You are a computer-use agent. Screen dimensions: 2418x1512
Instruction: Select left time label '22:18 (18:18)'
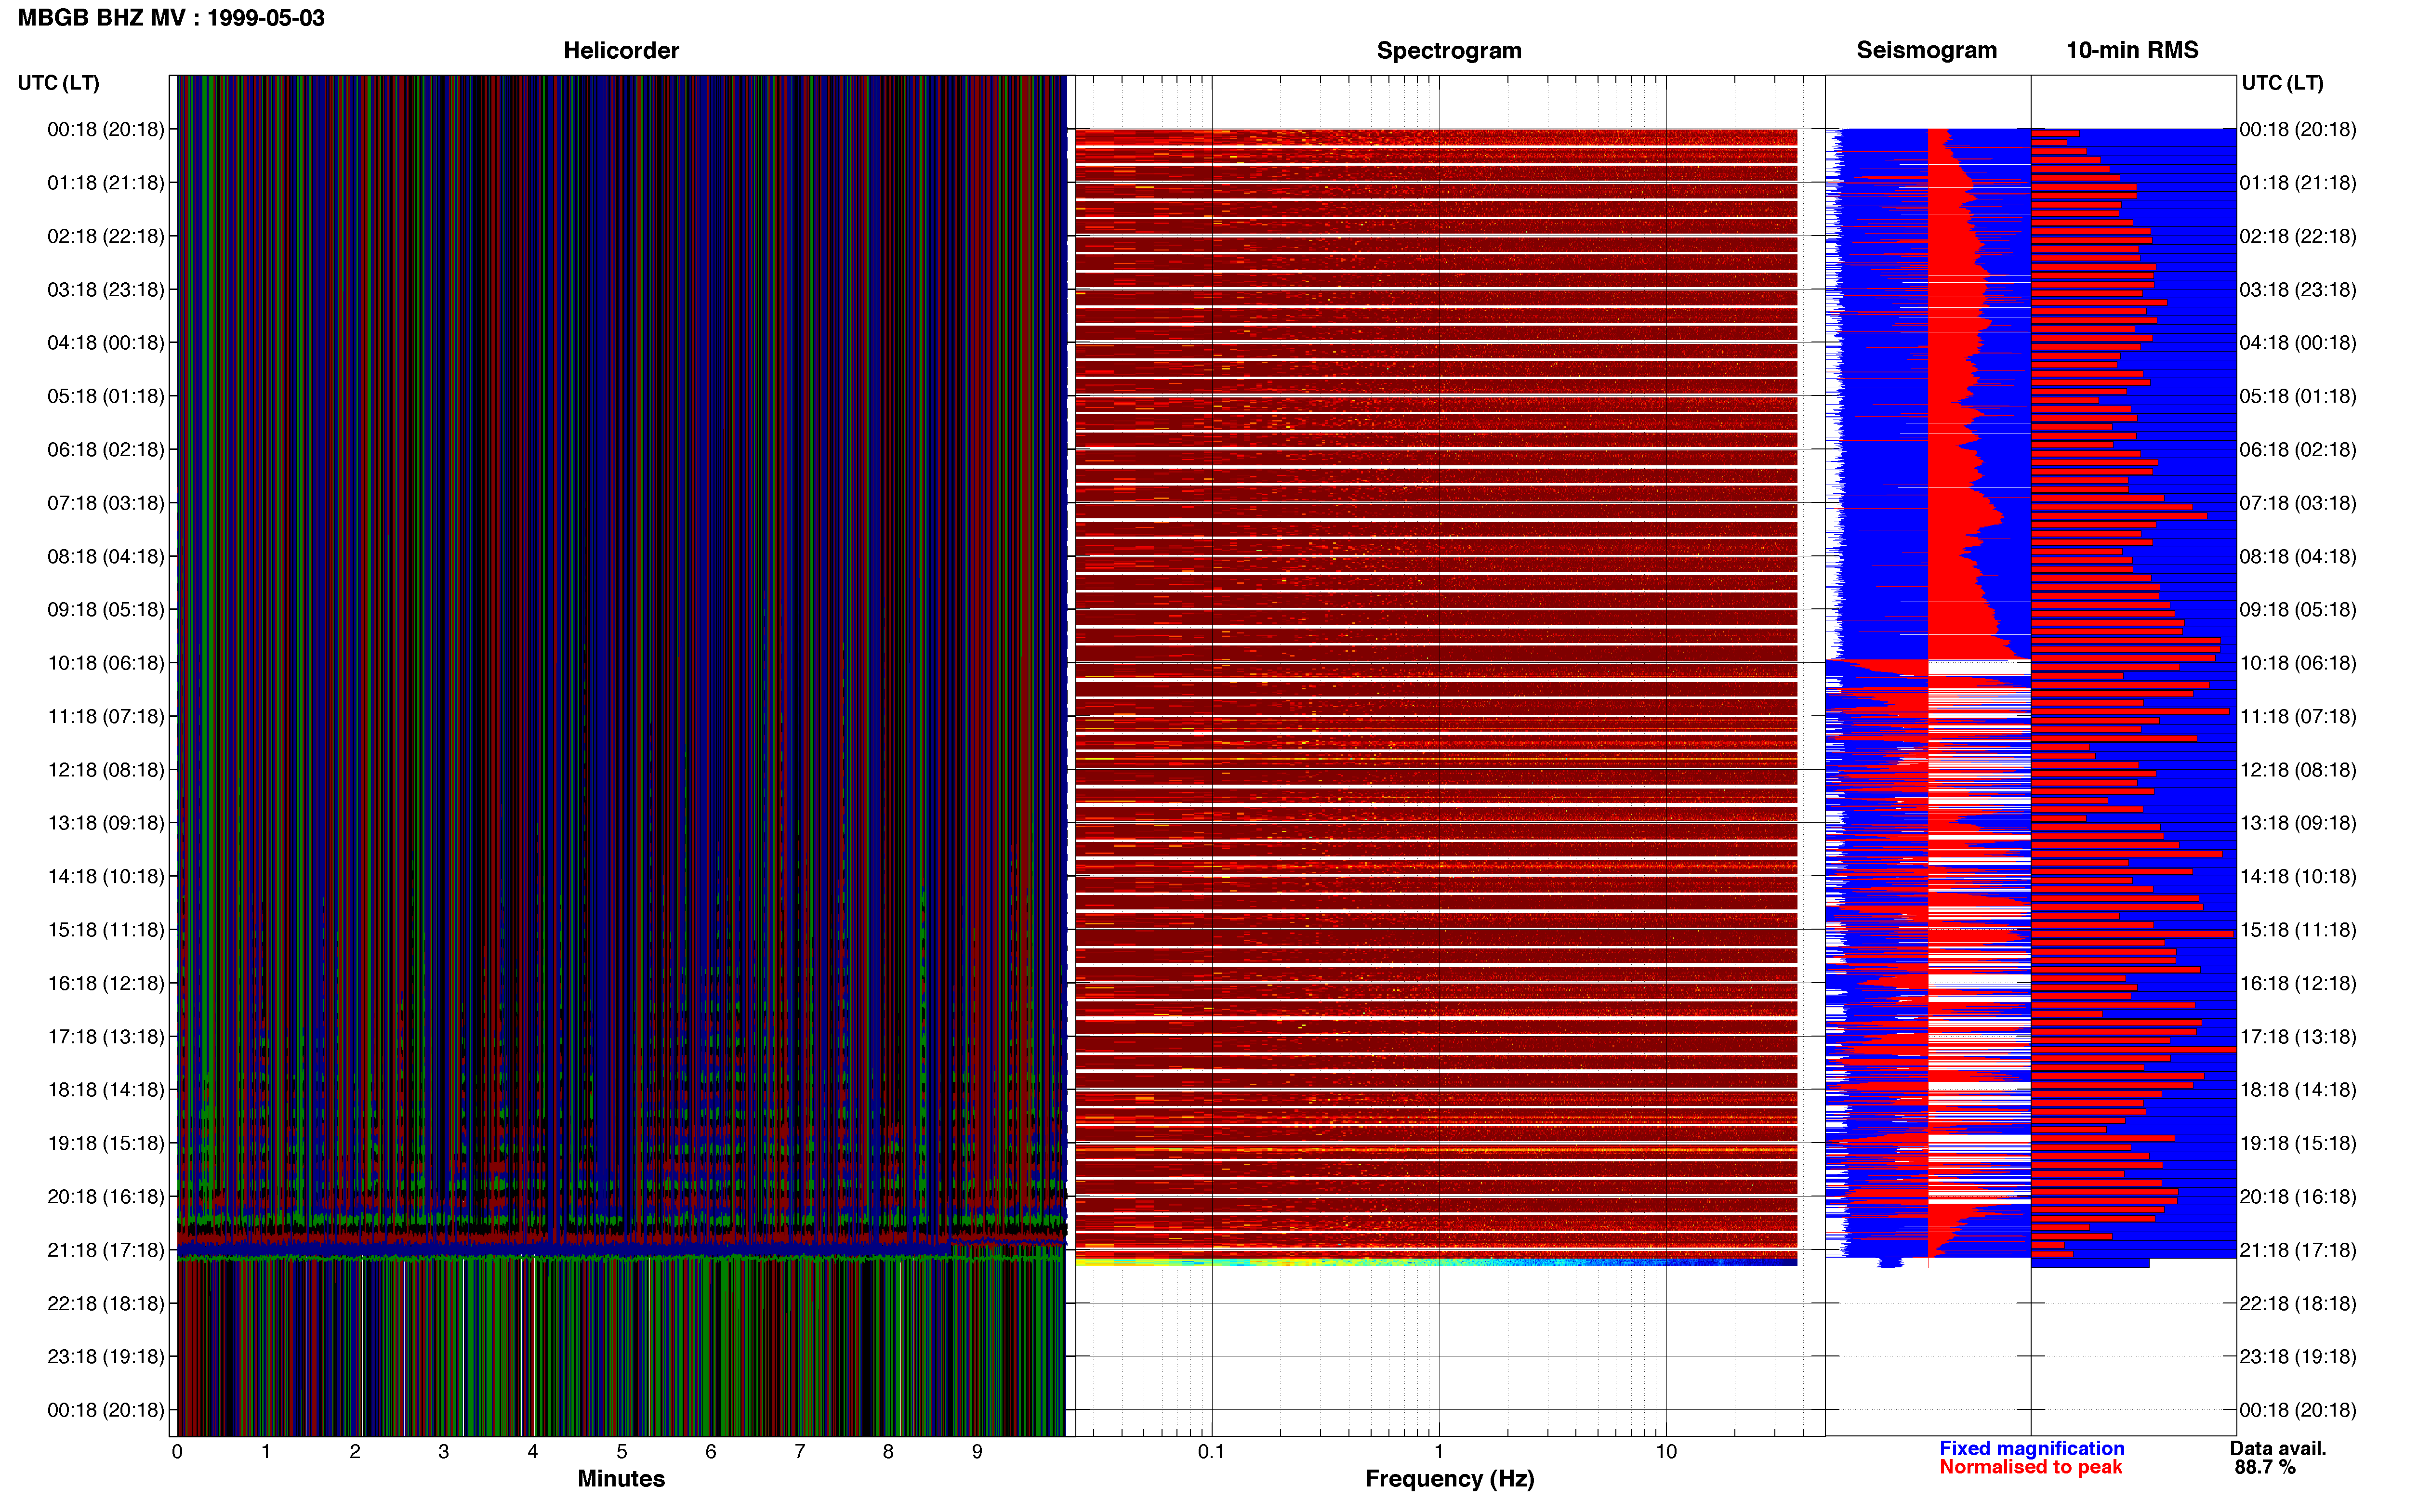click(x=106, y=1303)
